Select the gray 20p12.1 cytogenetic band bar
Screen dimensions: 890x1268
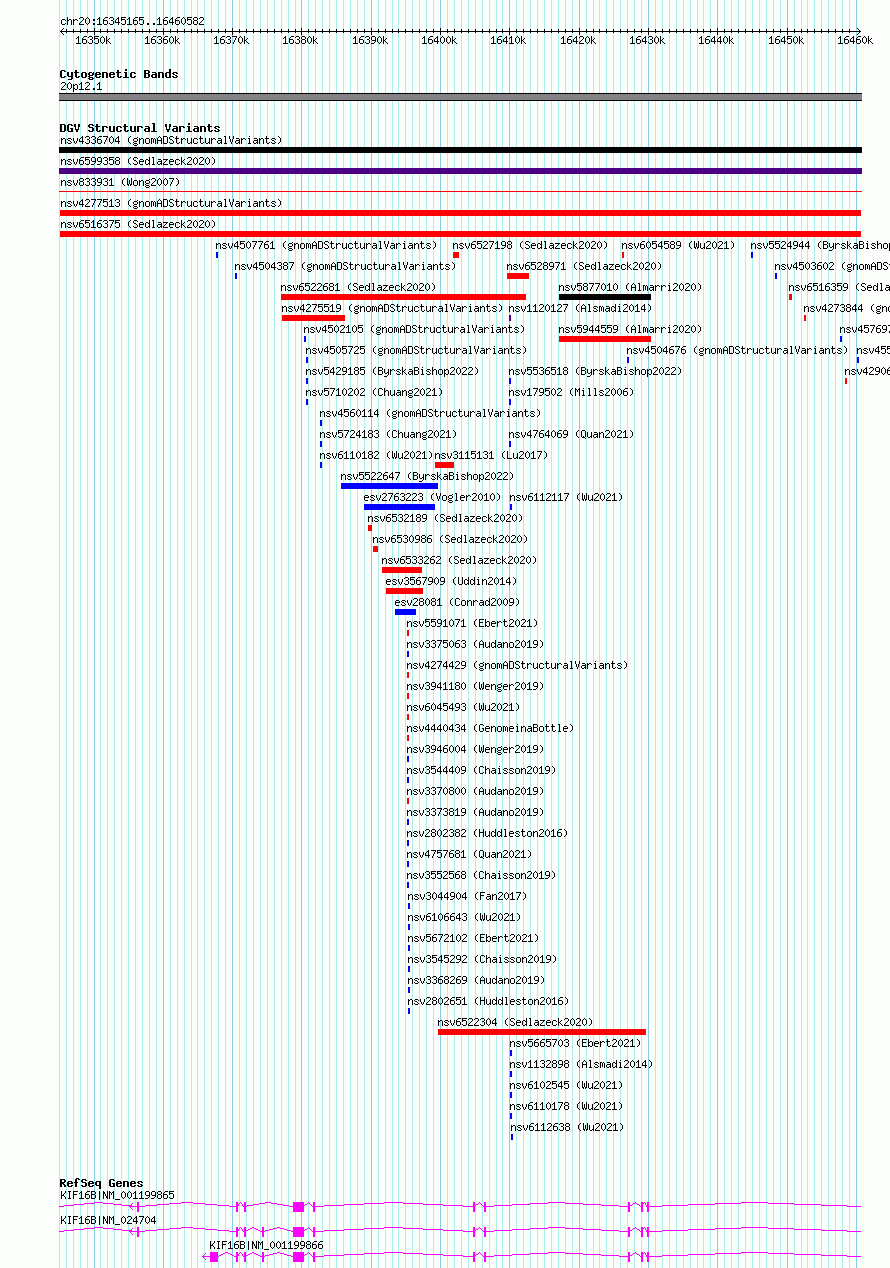[460, 97]
